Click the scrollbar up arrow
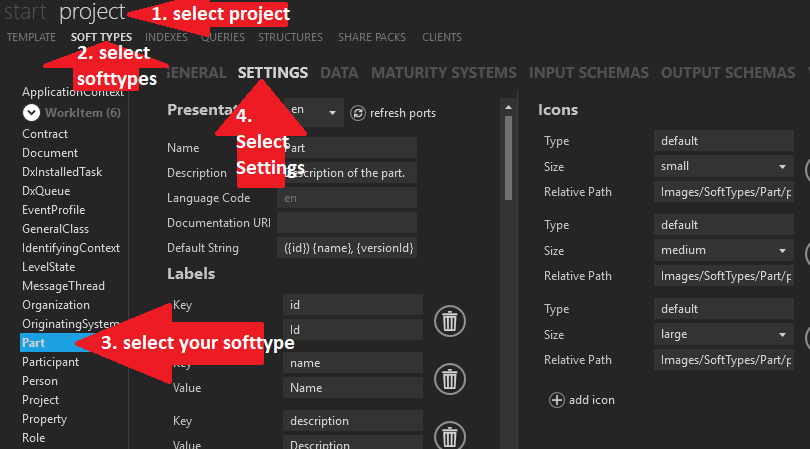This screenshot has width=810, height=449. click(508, 107)
